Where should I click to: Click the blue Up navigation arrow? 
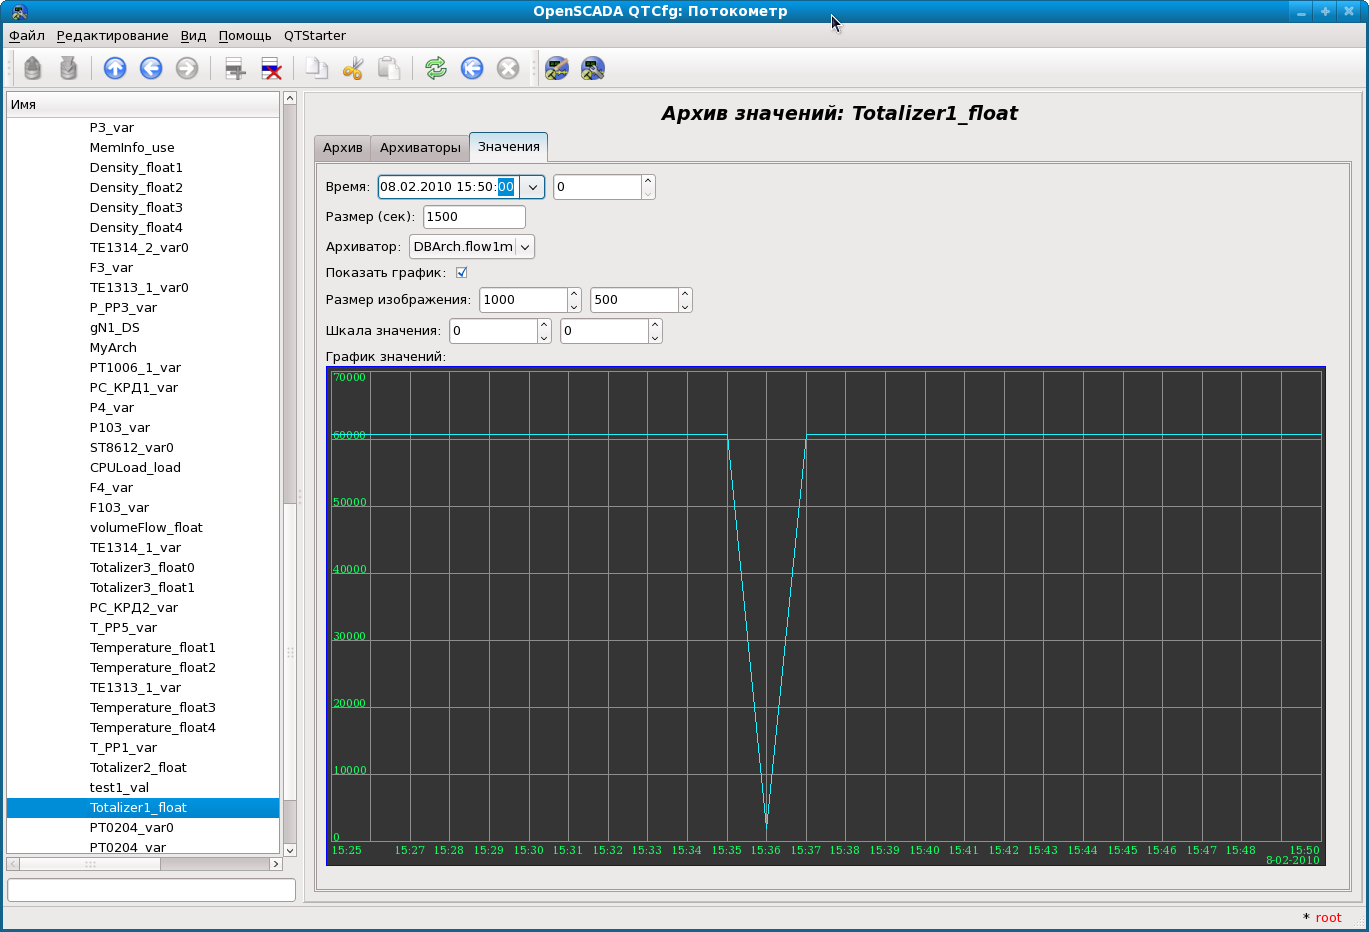point(115,68)
